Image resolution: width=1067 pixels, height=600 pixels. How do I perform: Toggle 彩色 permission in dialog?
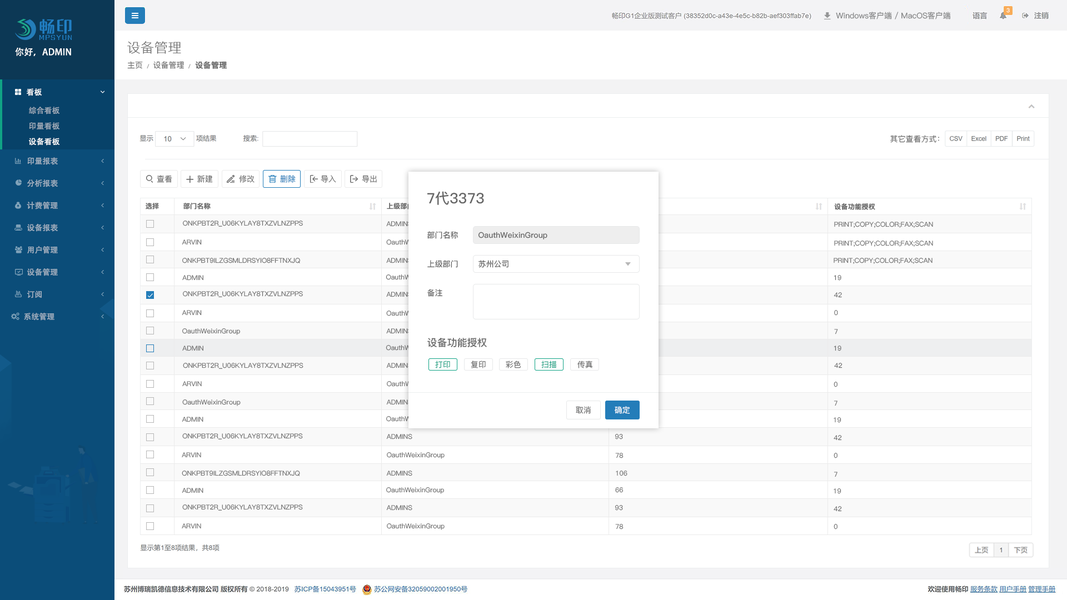pyautogui.click(x=513, y=365)
